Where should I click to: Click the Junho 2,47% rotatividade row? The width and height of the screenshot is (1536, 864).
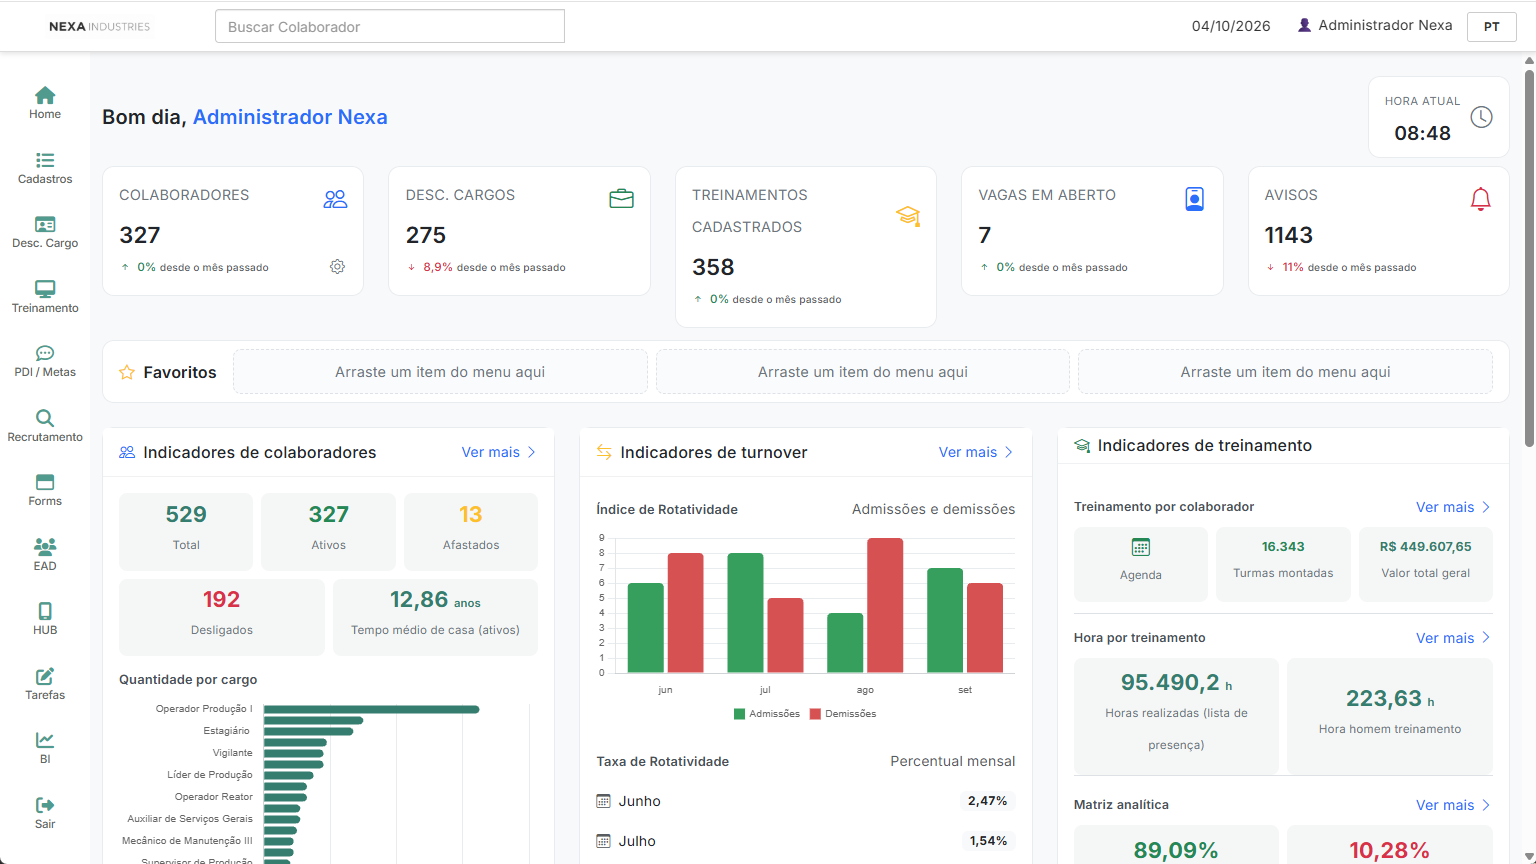[x=805, y=801]
